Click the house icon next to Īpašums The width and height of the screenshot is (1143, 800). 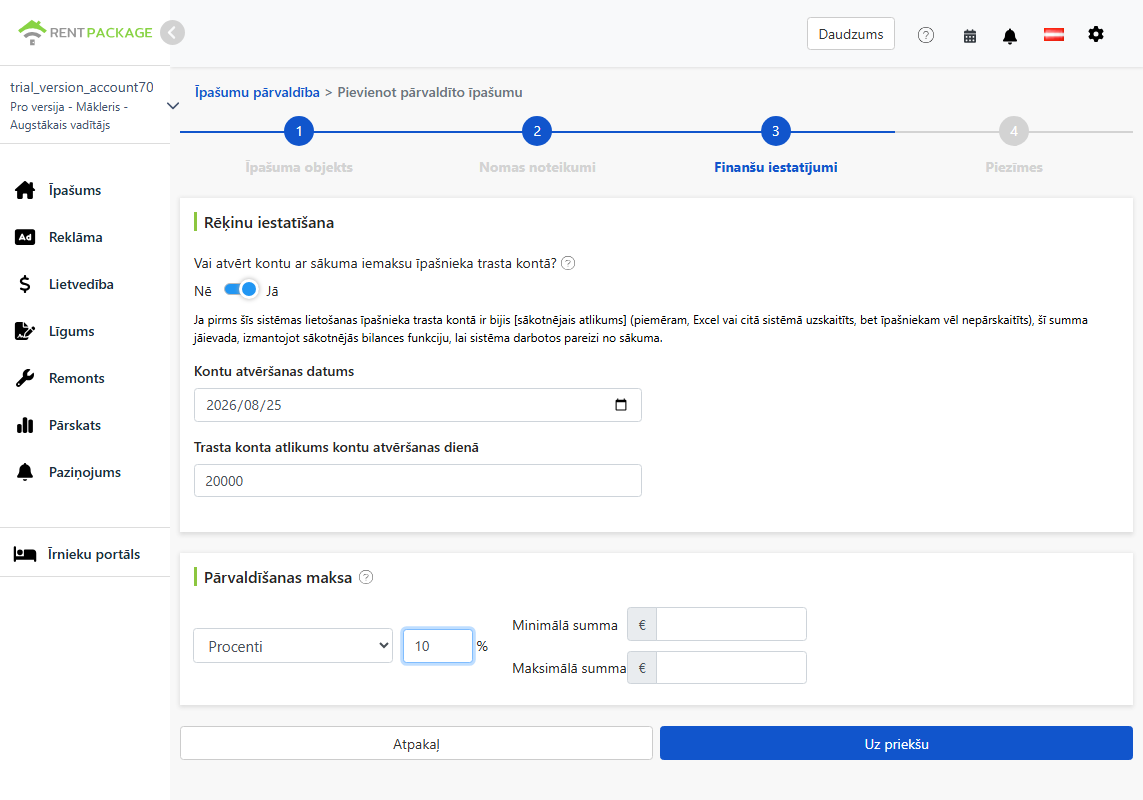[25, 190]
